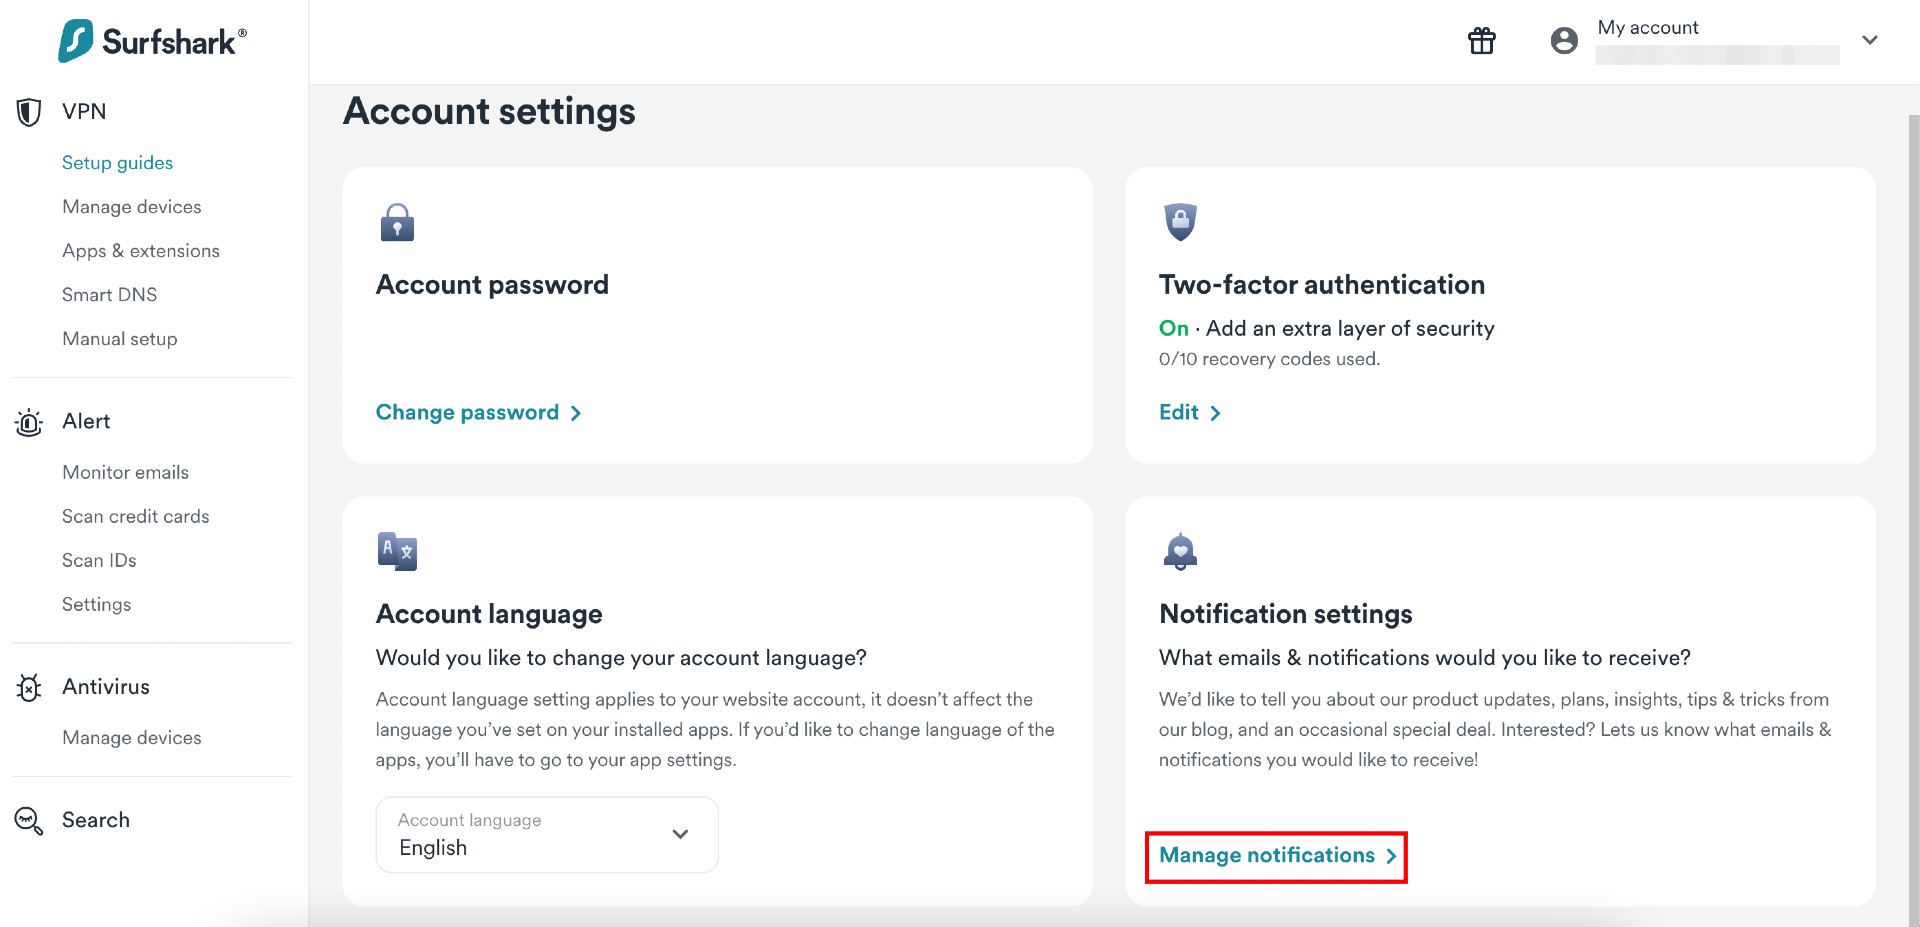Click the account avatar icon
Screen dimensions: 1920x927
pos(1563,41)
